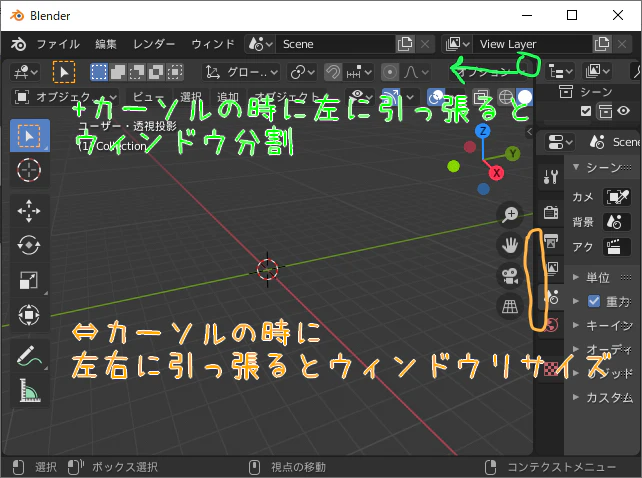The image size is (642, 478).
Task: Toggle viewport gizmos display button
Action: tap(391, 97)
